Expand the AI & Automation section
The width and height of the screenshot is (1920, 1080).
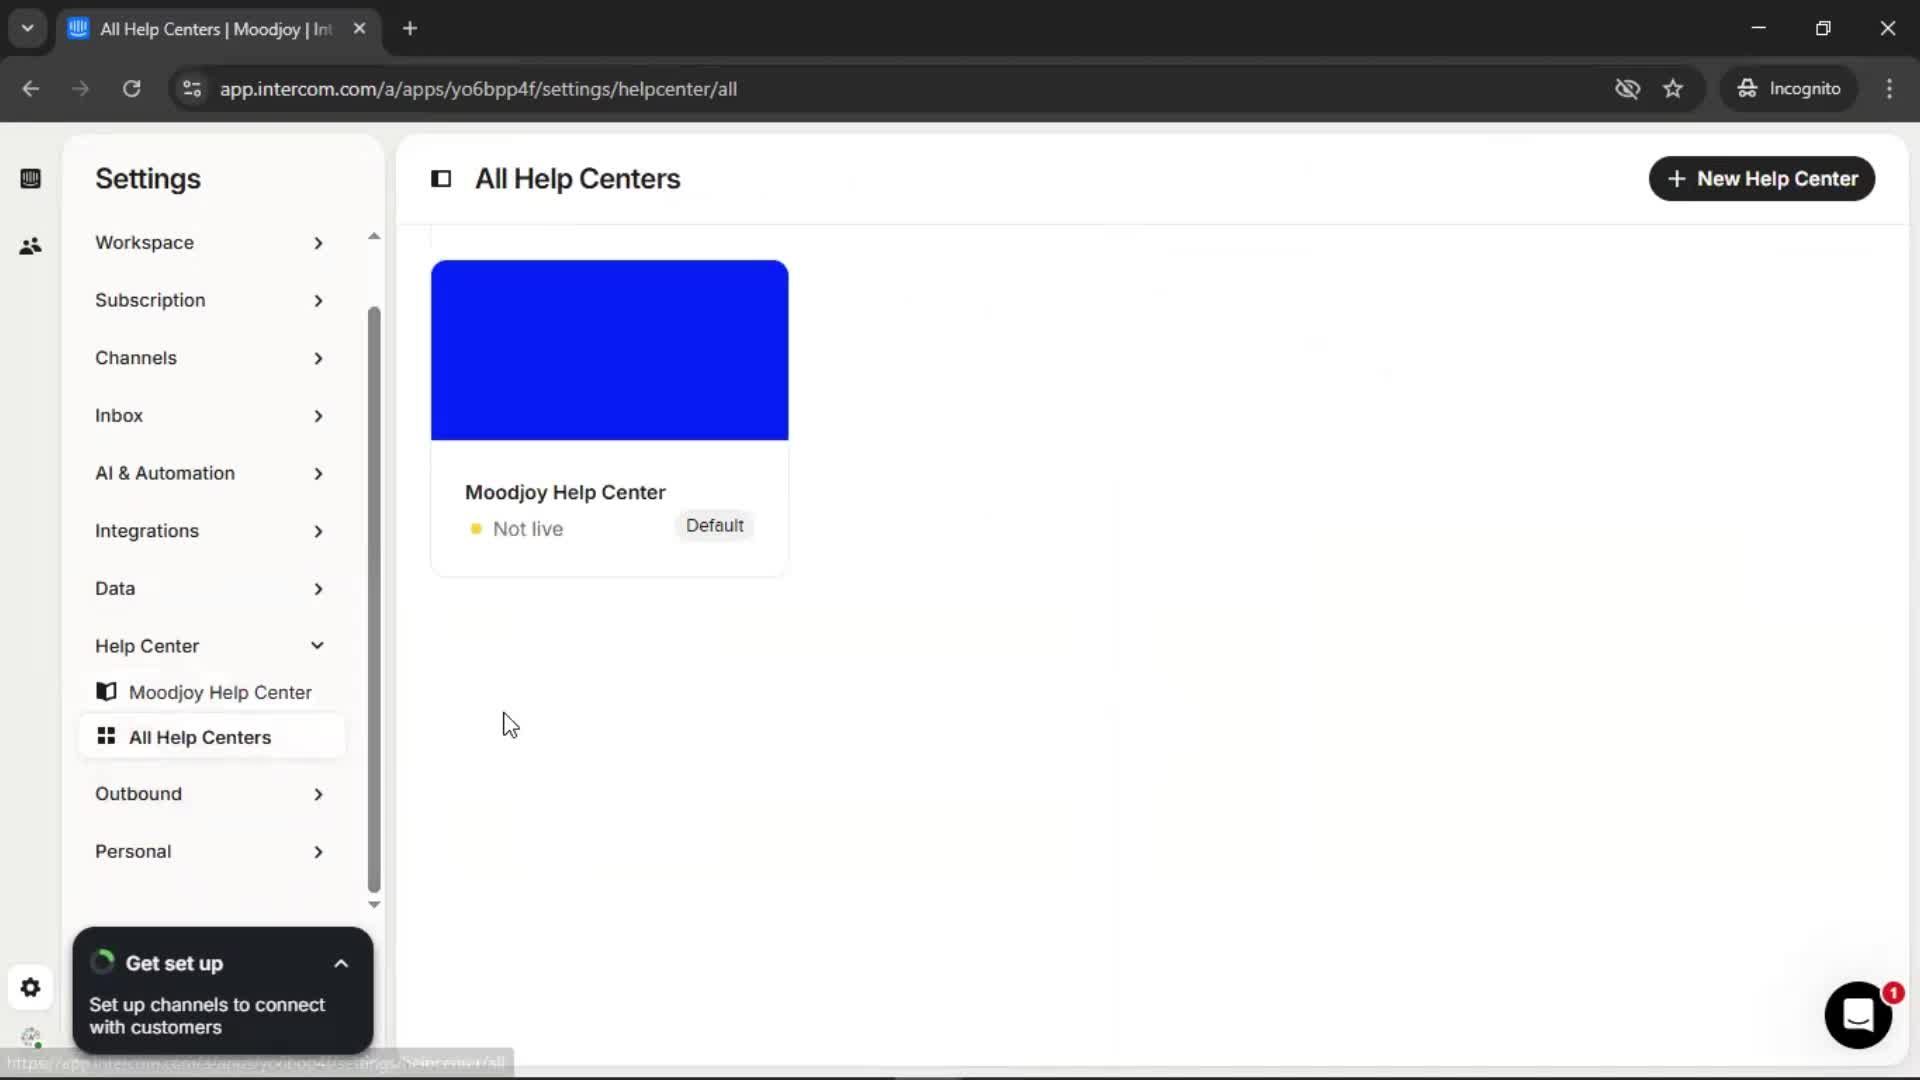(210, 474)
